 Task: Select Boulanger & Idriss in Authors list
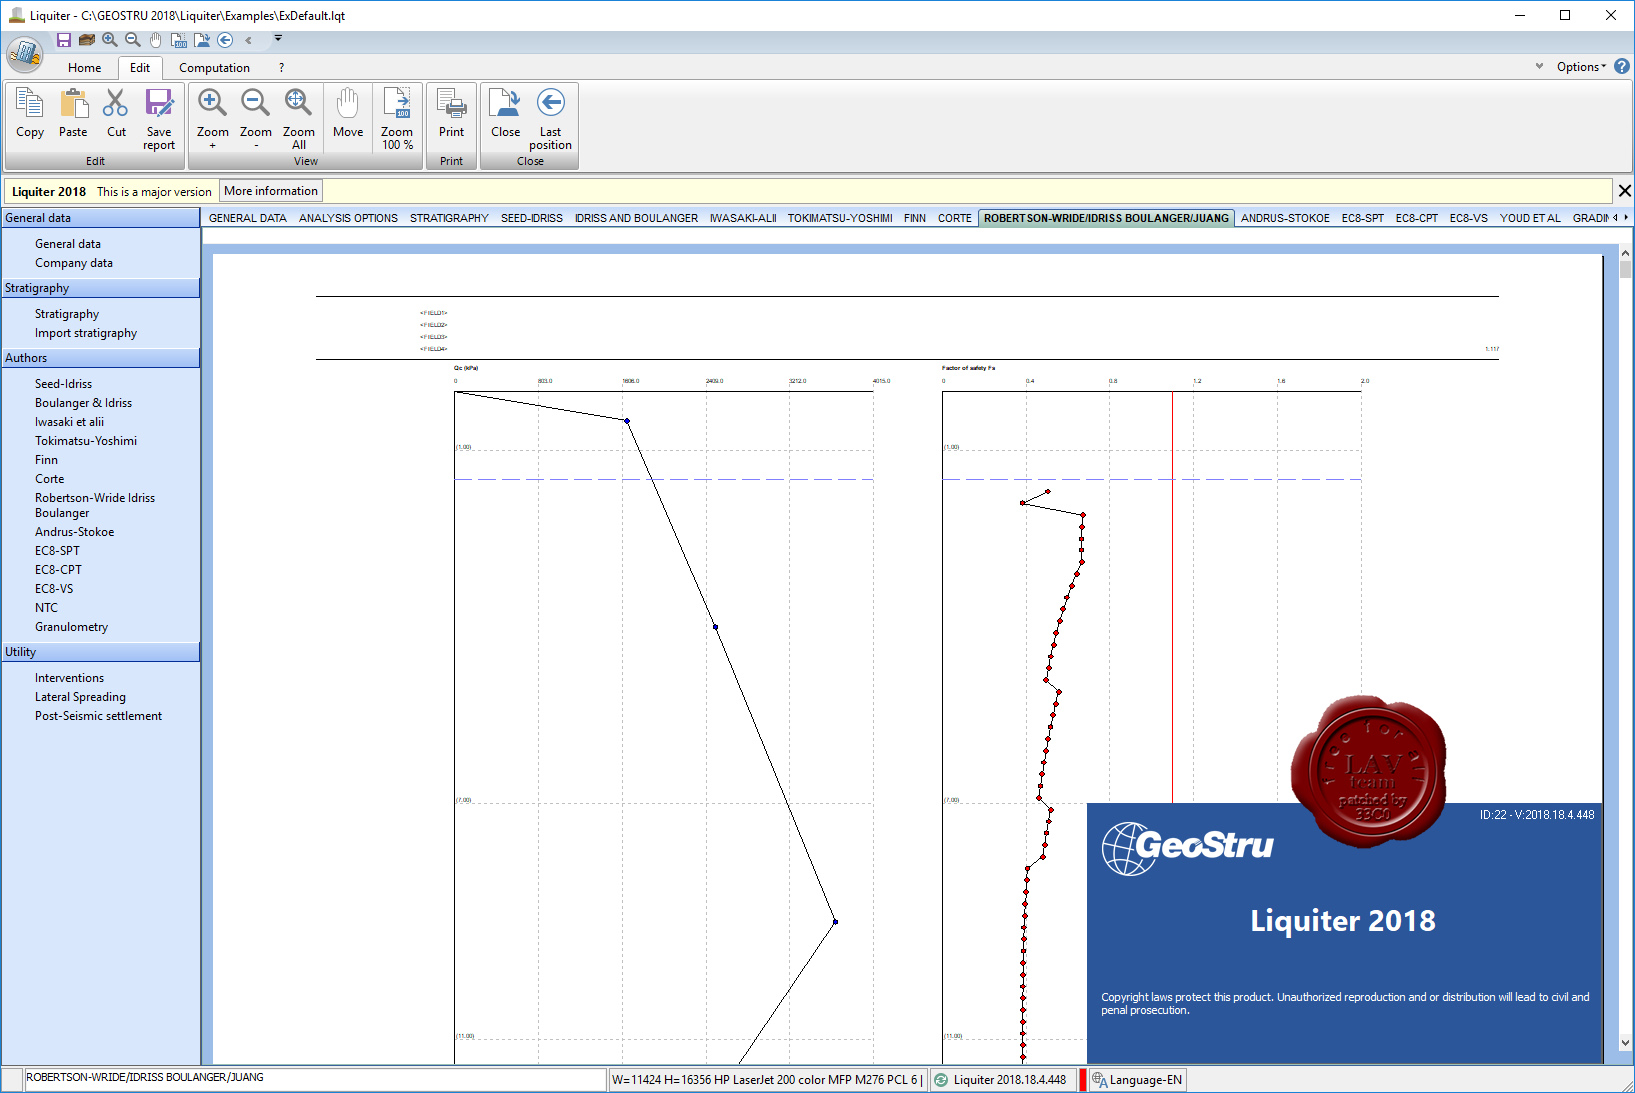[83, 403]
